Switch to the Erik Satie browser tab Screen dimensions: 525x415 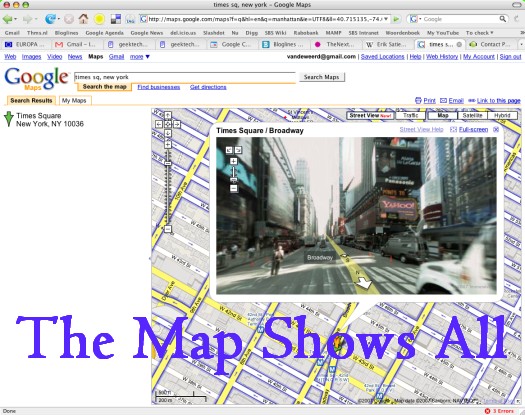388,44
